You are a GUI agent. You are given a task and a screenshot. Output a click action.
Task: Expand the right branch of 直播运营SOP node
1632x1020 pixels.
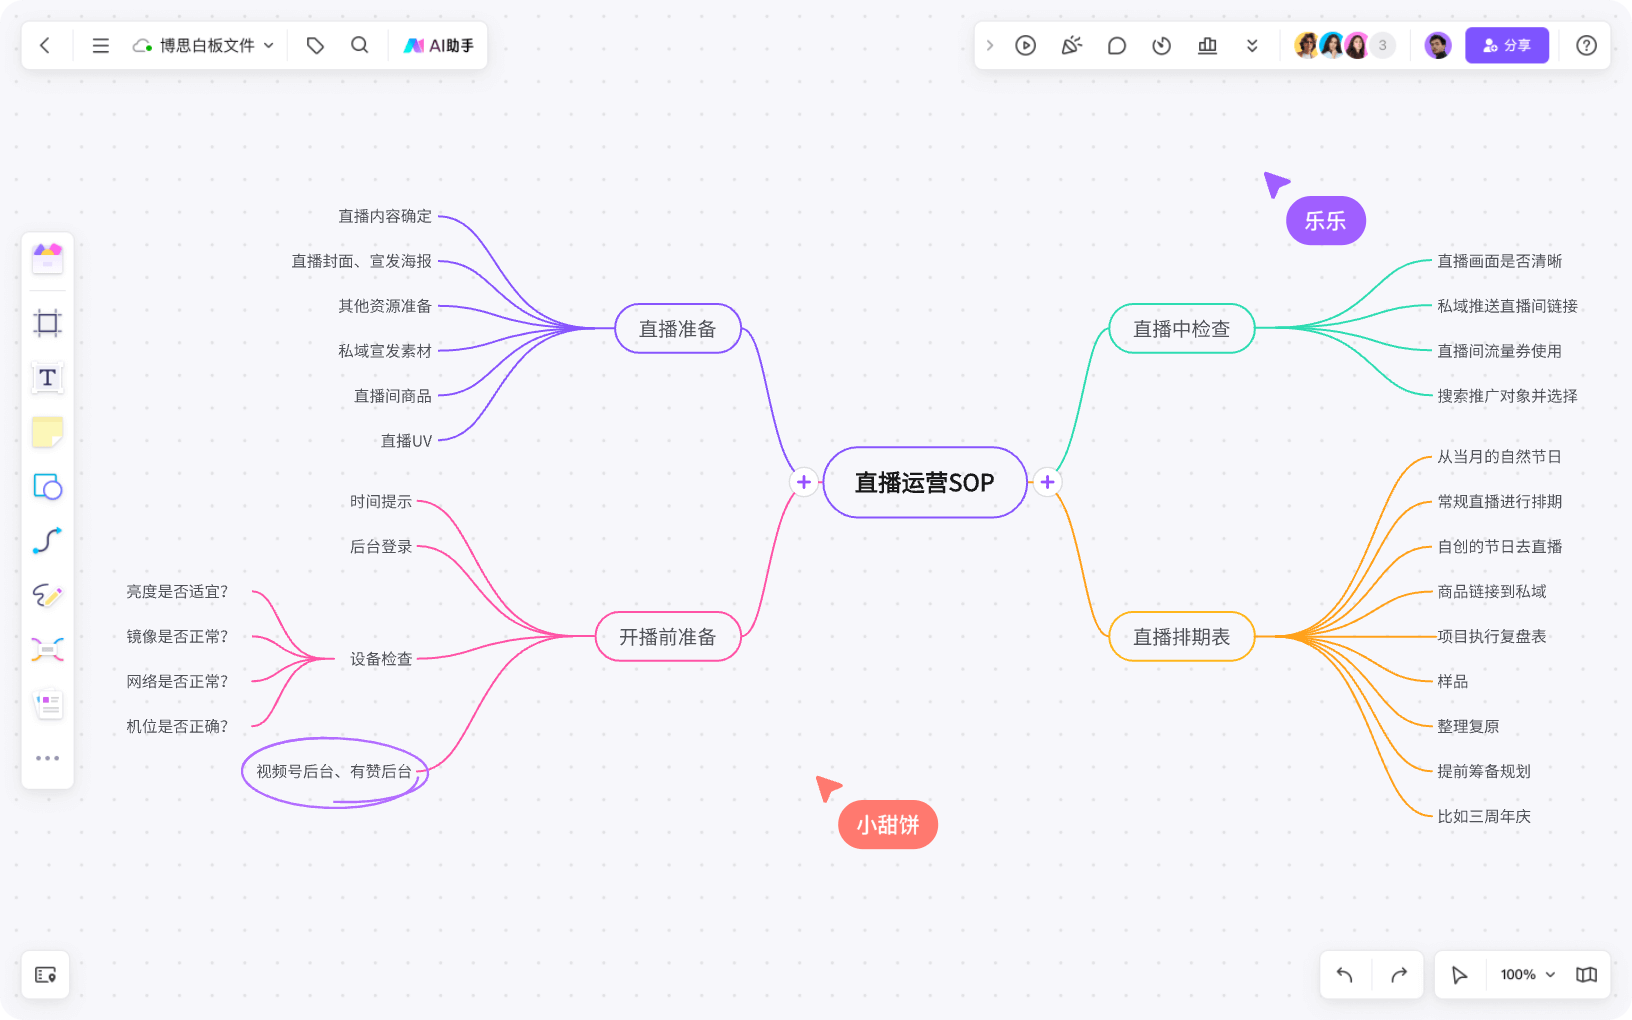1048,482
